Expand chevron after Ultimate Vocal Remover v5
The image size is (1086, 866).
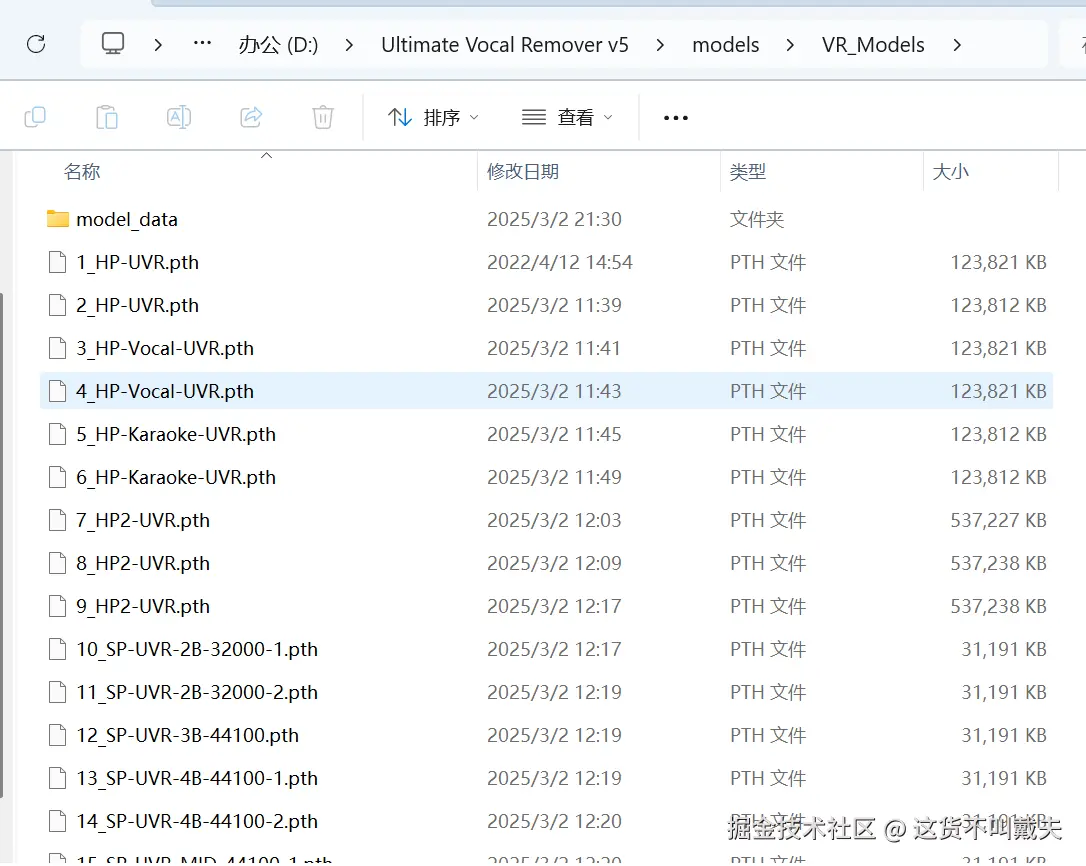click(x=660, y=45)
